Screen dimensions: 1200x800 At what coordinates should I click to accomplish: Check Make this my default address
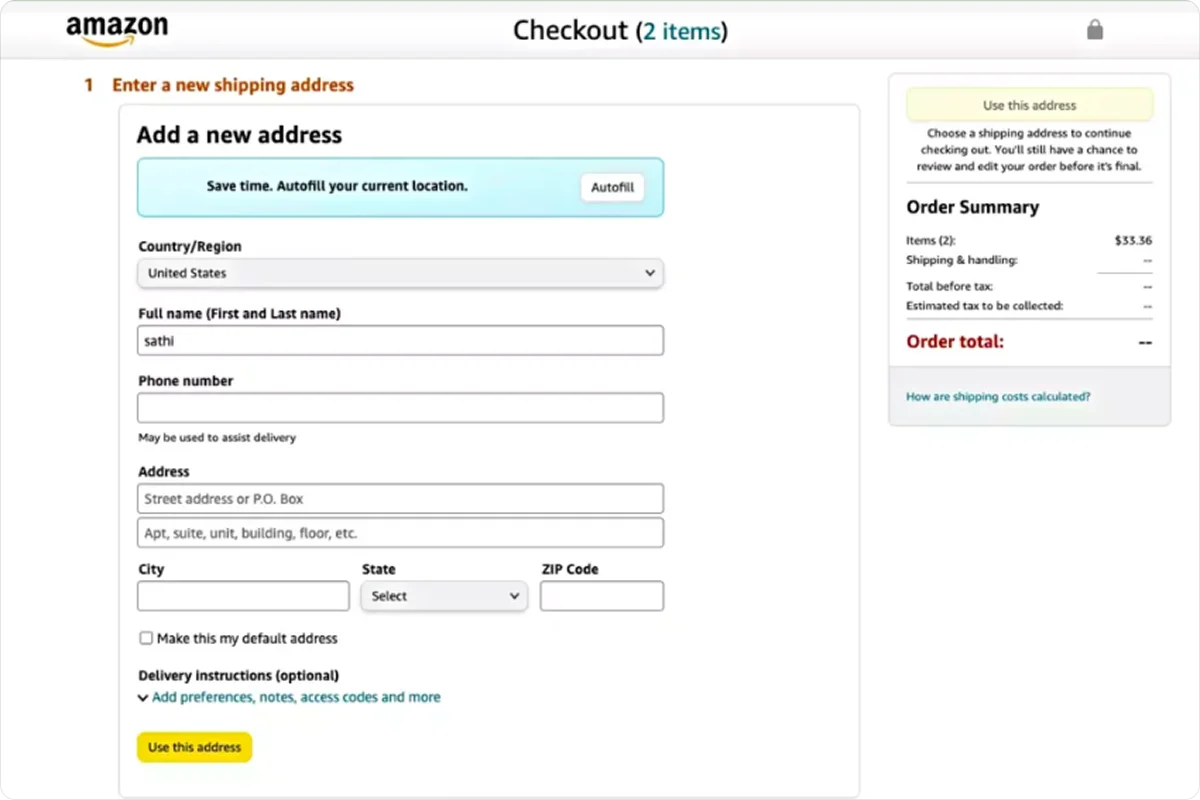pyautogui.click(x=146, y=638)
